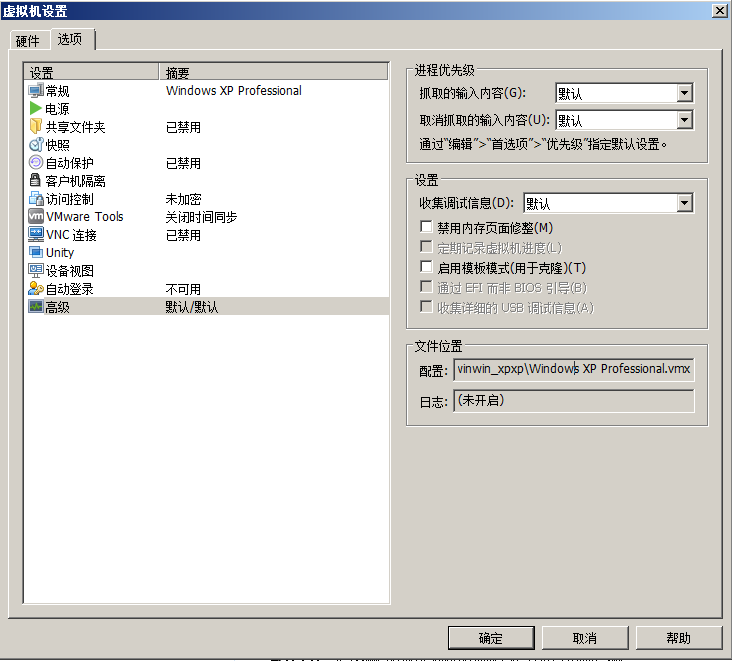Select the 访问控制 access control icon

35,199
